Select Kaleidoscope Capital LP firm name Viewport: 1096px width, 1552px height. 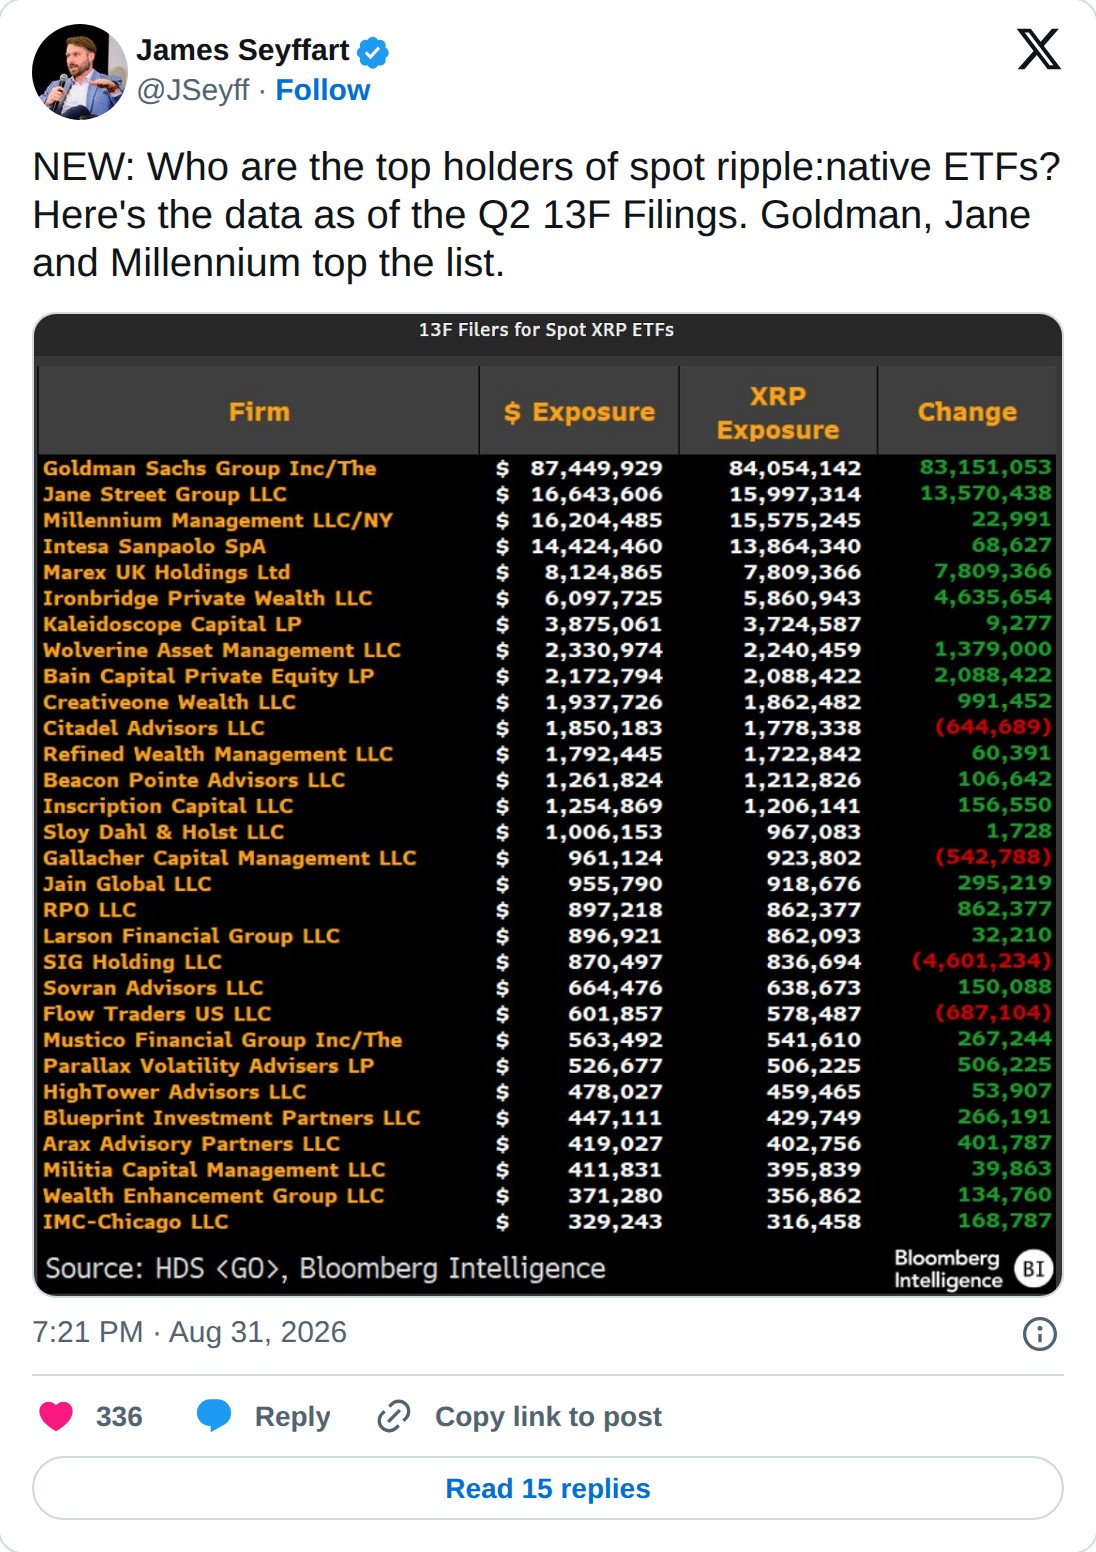pos(172,624)
